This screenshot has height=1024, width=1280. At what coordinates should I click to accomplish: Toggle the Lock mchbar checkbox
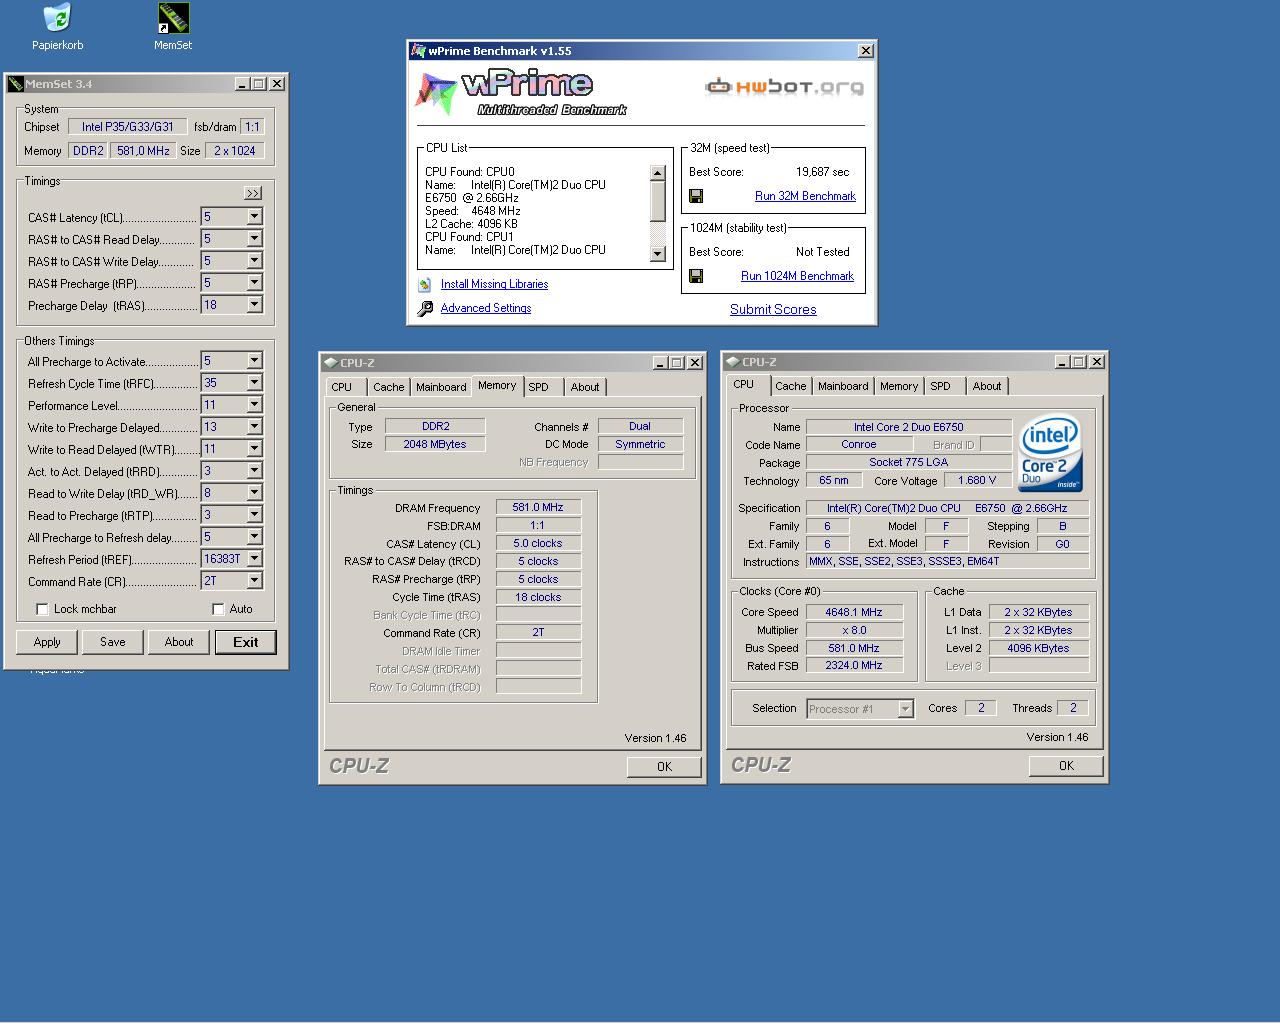click(x=42, y=609)
